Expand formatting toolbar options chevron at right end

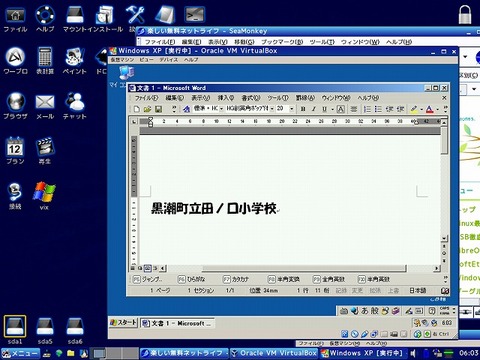445,109
